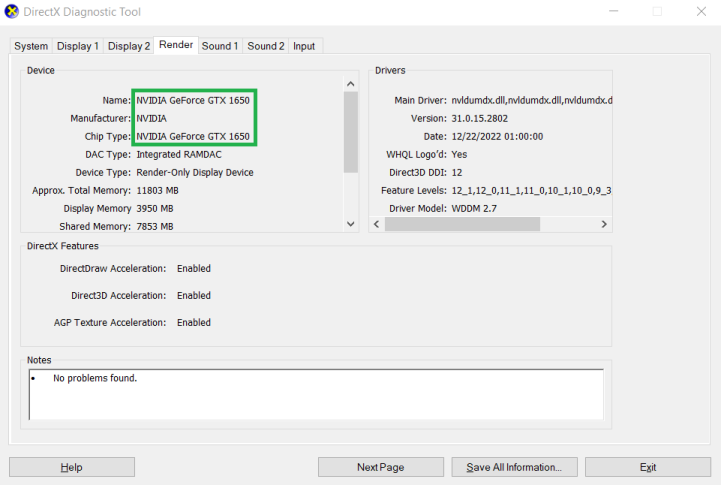Image resolution: width=721 pixels, height=485 pixels.
Task: Click the Chip Type value NVIDIA GeForce GTX 1650
Action: click(193, 136)
